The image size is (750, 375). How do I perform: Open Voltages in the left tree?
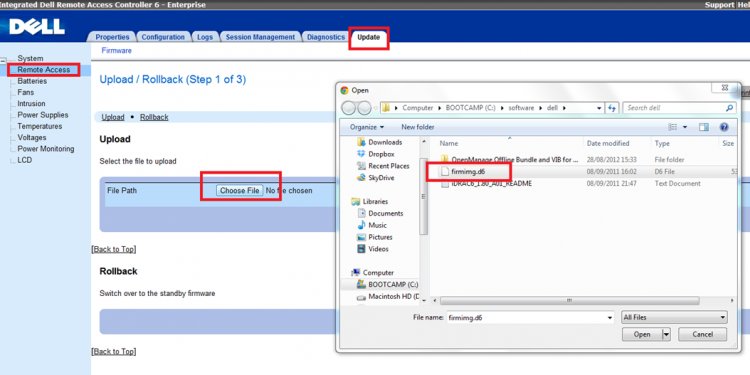[32, 137]
